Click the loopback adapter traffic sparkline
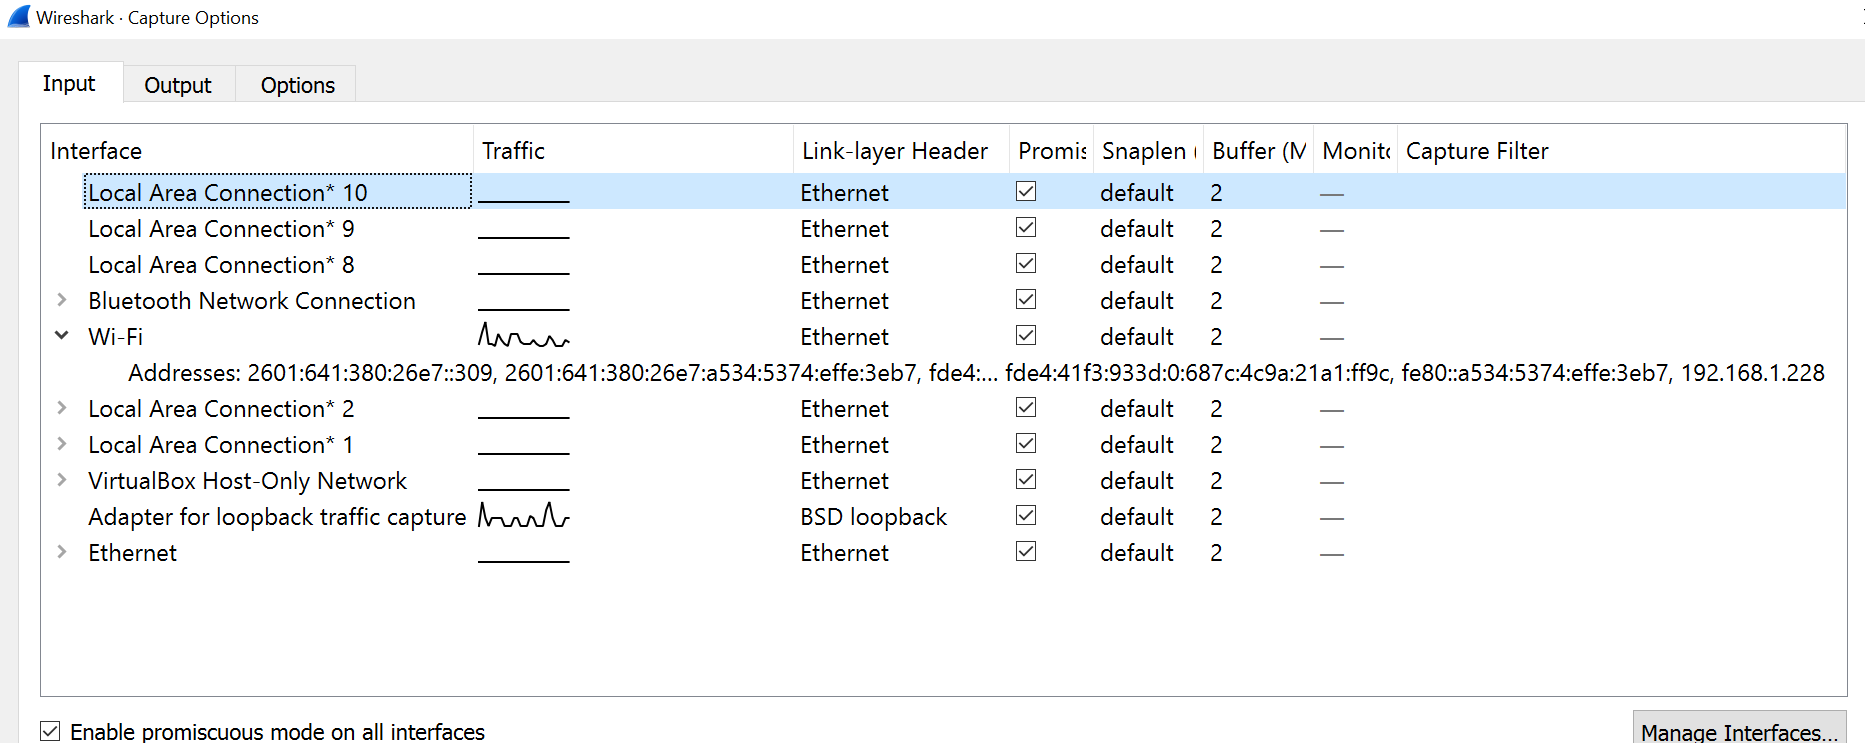1865x743 pixels. (524, 515)
